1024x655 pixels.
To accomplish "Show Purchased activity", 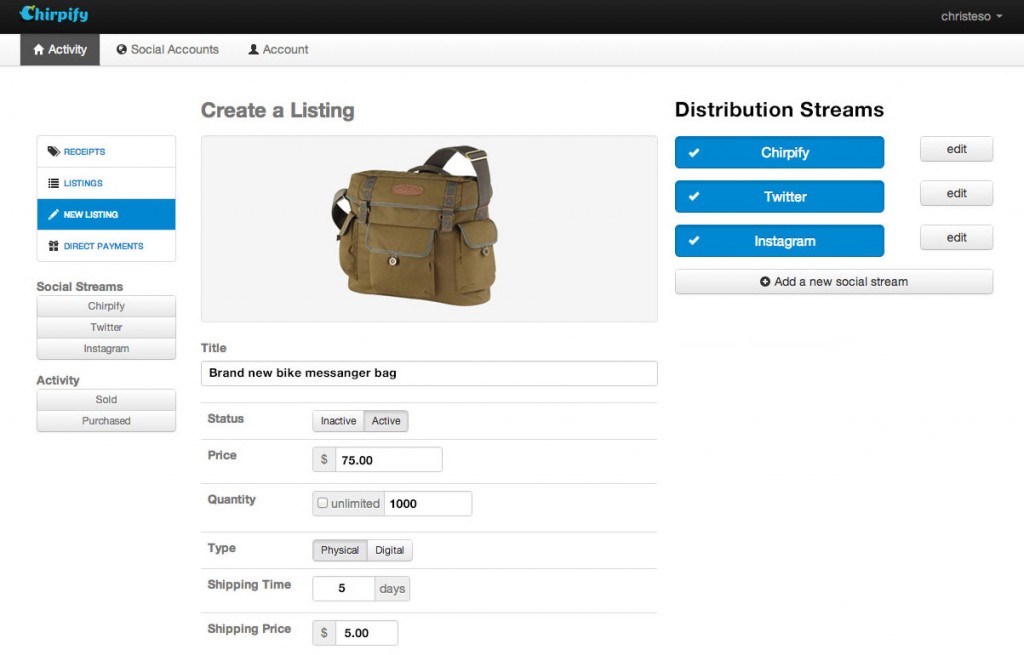I will [106, 421].
